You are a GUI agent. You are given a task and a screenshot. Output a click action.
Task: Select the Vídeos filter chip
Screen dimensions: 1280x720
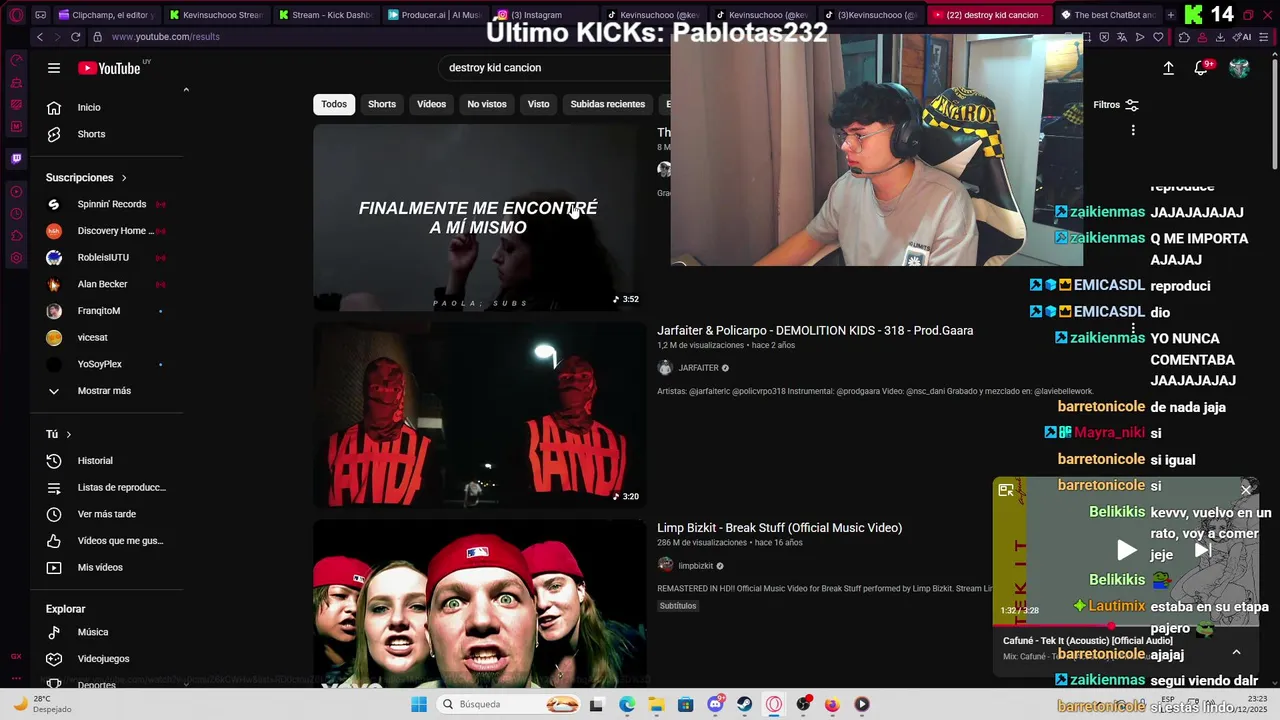pyautogui.click(x=431, y=104)
